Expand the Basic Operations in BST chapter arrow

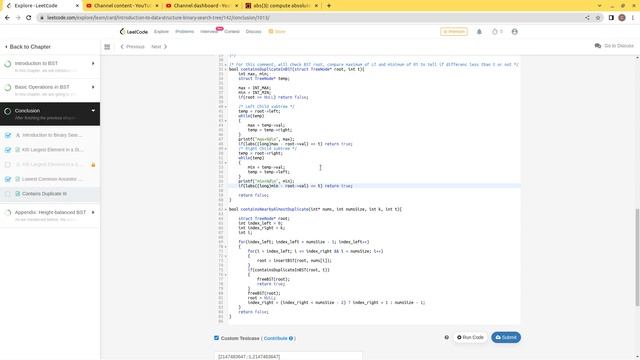pyautogui.click(x=93, y=87)
